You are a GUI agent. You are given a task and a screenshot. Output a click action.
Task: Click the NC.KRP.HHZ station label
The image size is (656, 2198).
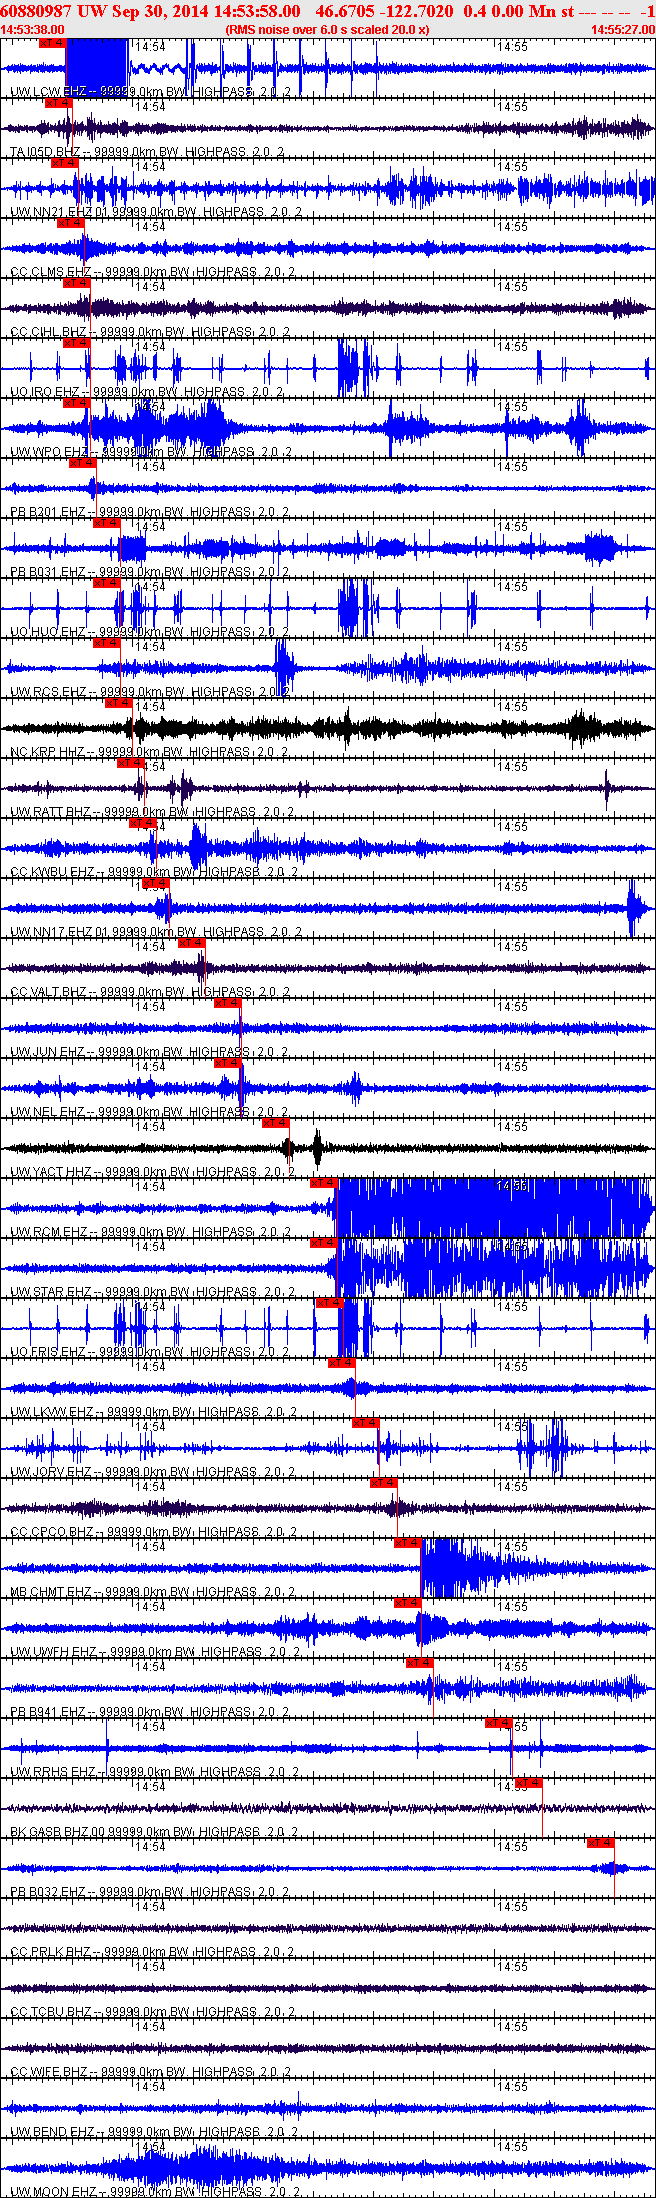tap(150, 752)
